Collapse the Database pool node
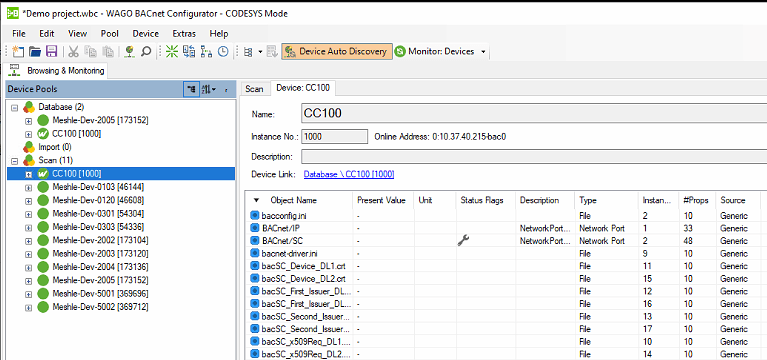 (x=15, y=107)
